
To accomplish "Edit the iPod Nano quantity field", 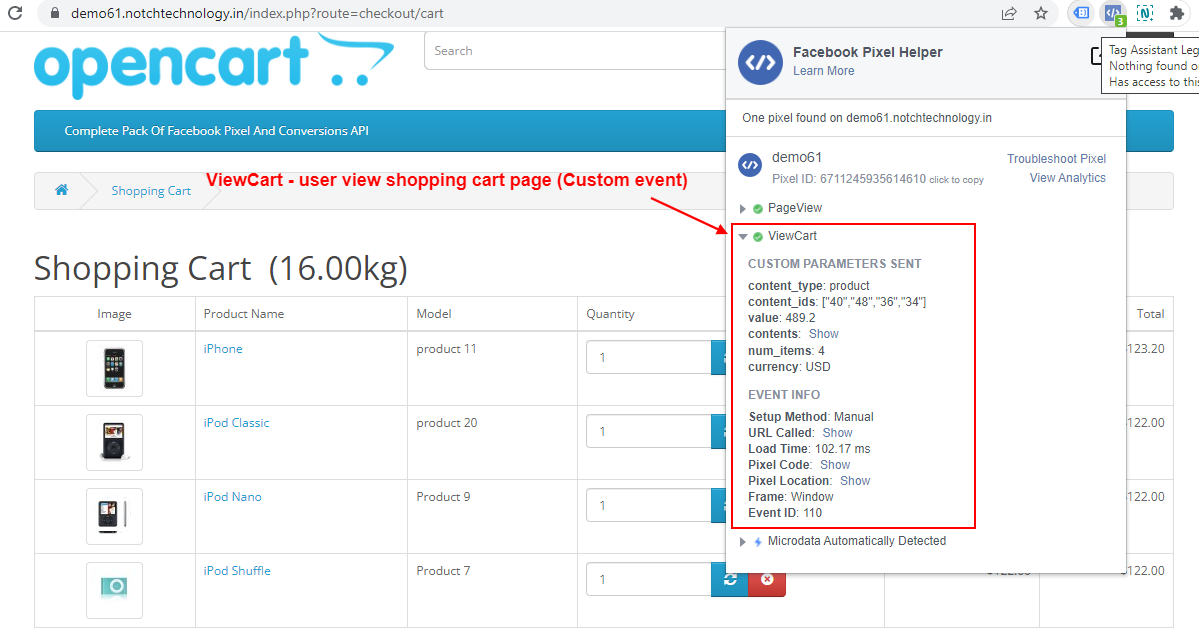I will point(649,506).
